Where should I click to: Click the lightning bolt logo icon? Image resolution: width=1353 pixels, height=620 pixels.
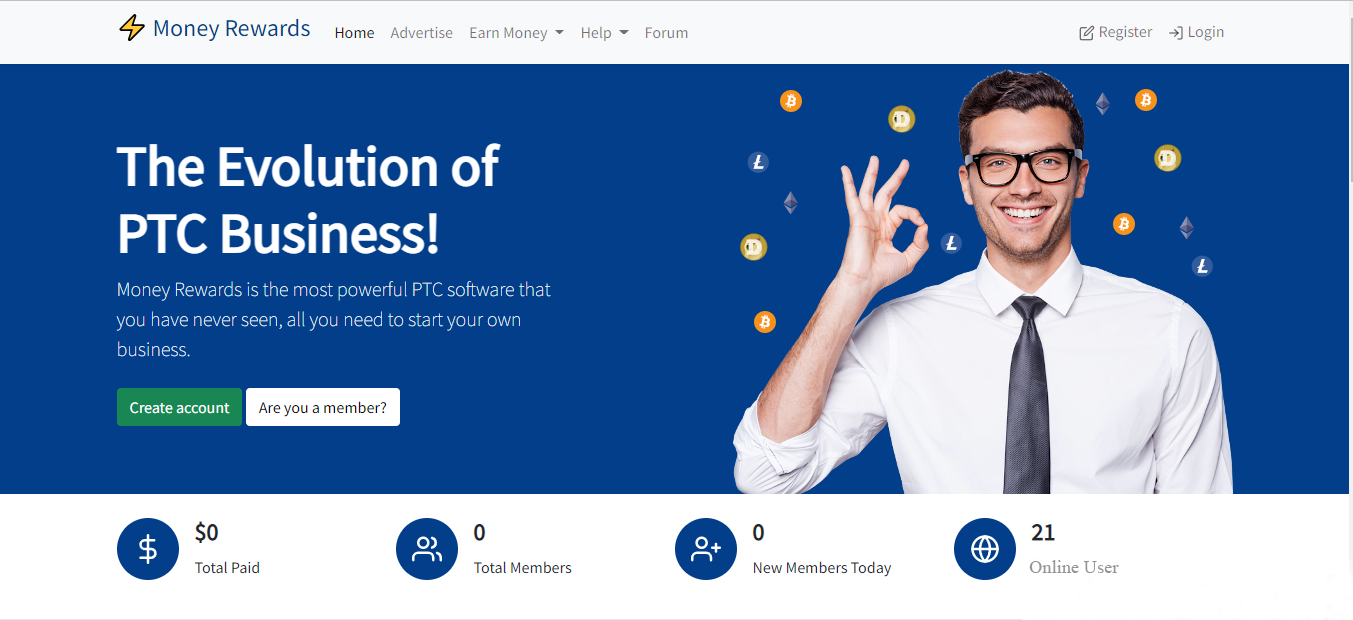click(131, 28)
